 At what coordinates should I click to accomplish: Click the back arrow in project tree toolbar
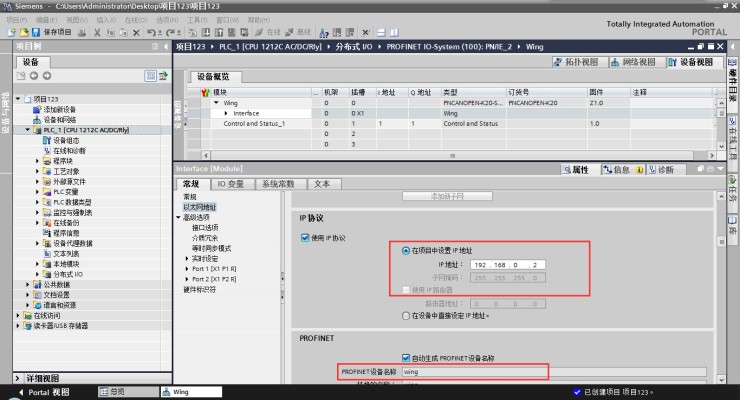coord(33,76)
